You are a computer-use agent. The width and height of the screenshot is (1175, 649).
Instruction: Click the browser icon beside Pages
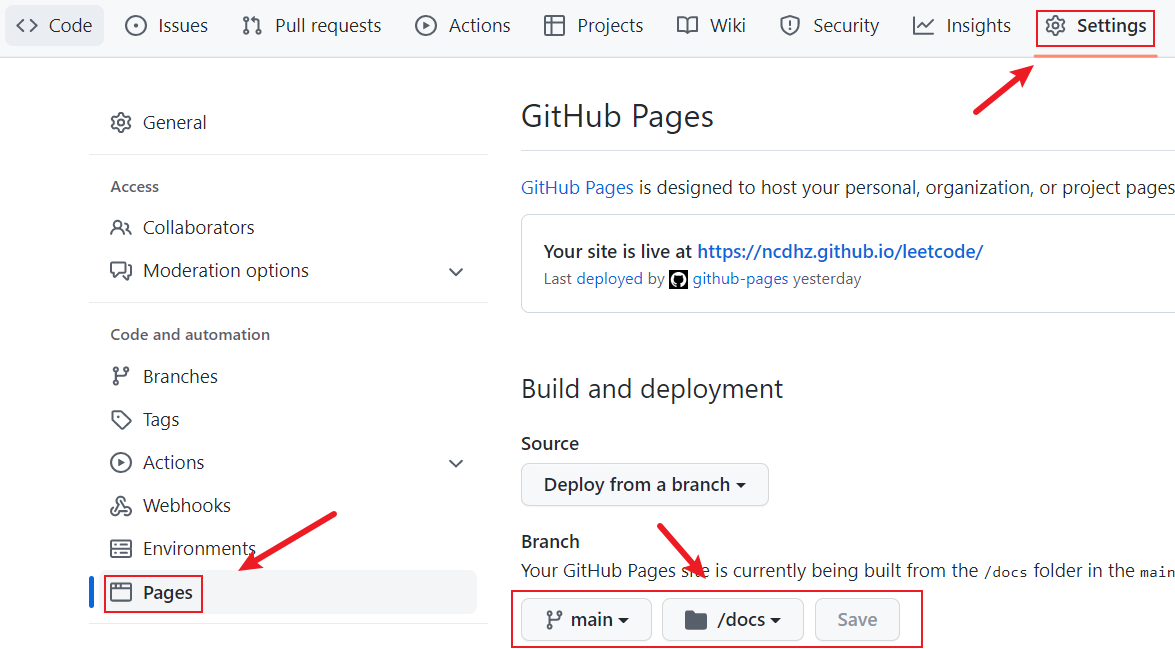point(121,592)
